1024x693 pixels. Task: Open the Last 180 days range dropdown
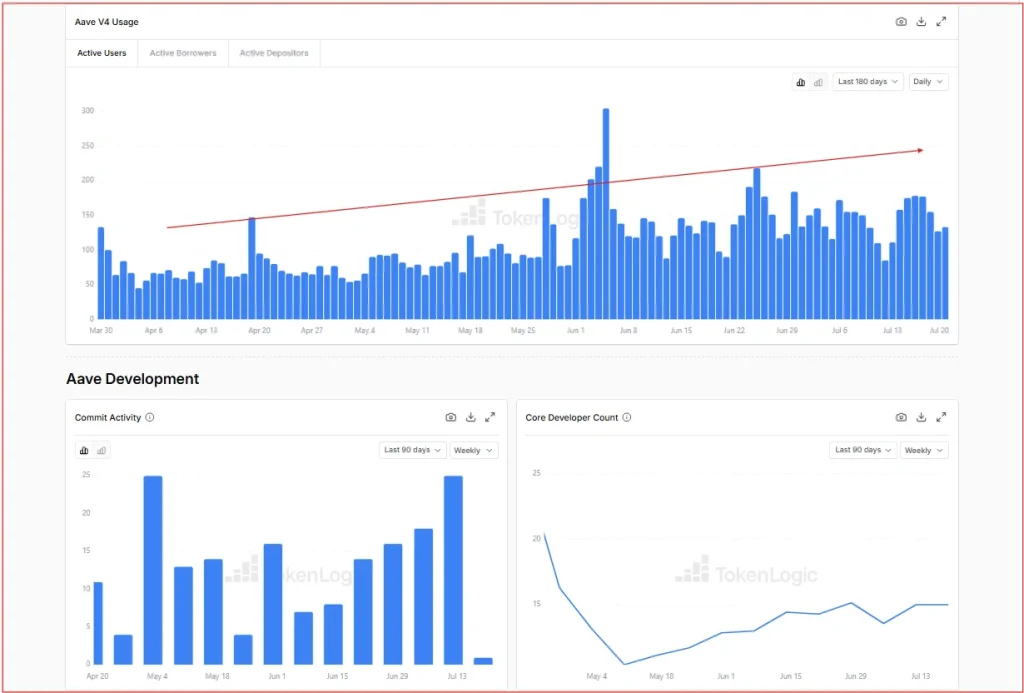click(x=868, y=82)
